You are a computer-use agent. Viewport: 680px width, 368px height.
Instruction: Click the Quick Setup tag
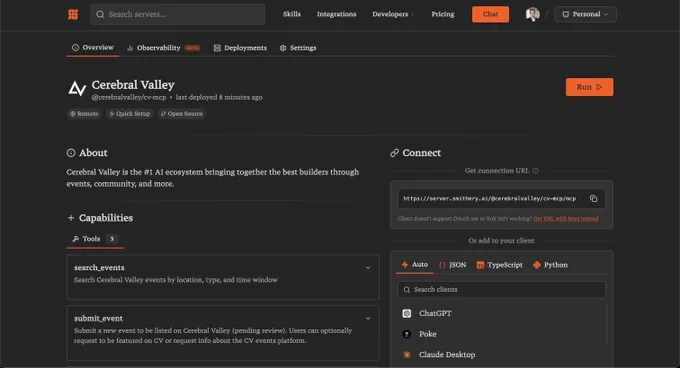pyautogui.click(x=129, y=114)
